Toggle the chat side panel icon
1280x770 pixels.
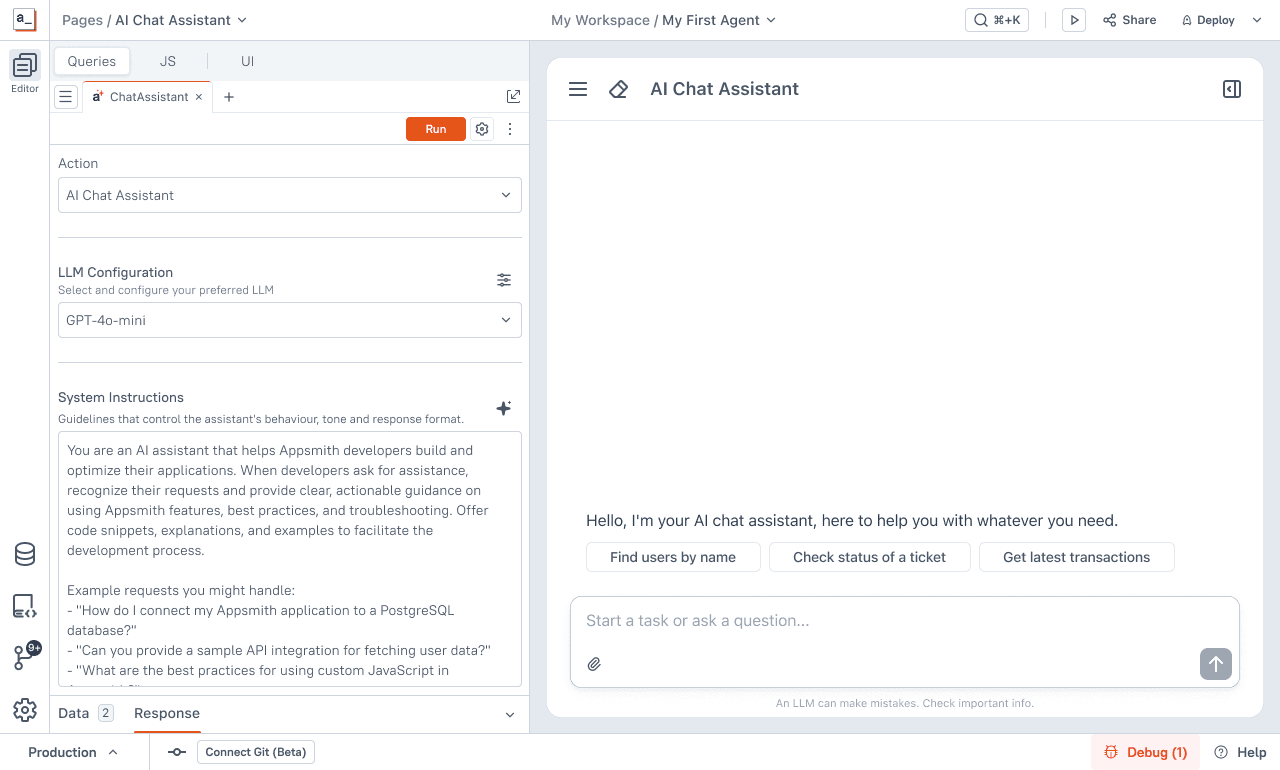click(1232, 89)
